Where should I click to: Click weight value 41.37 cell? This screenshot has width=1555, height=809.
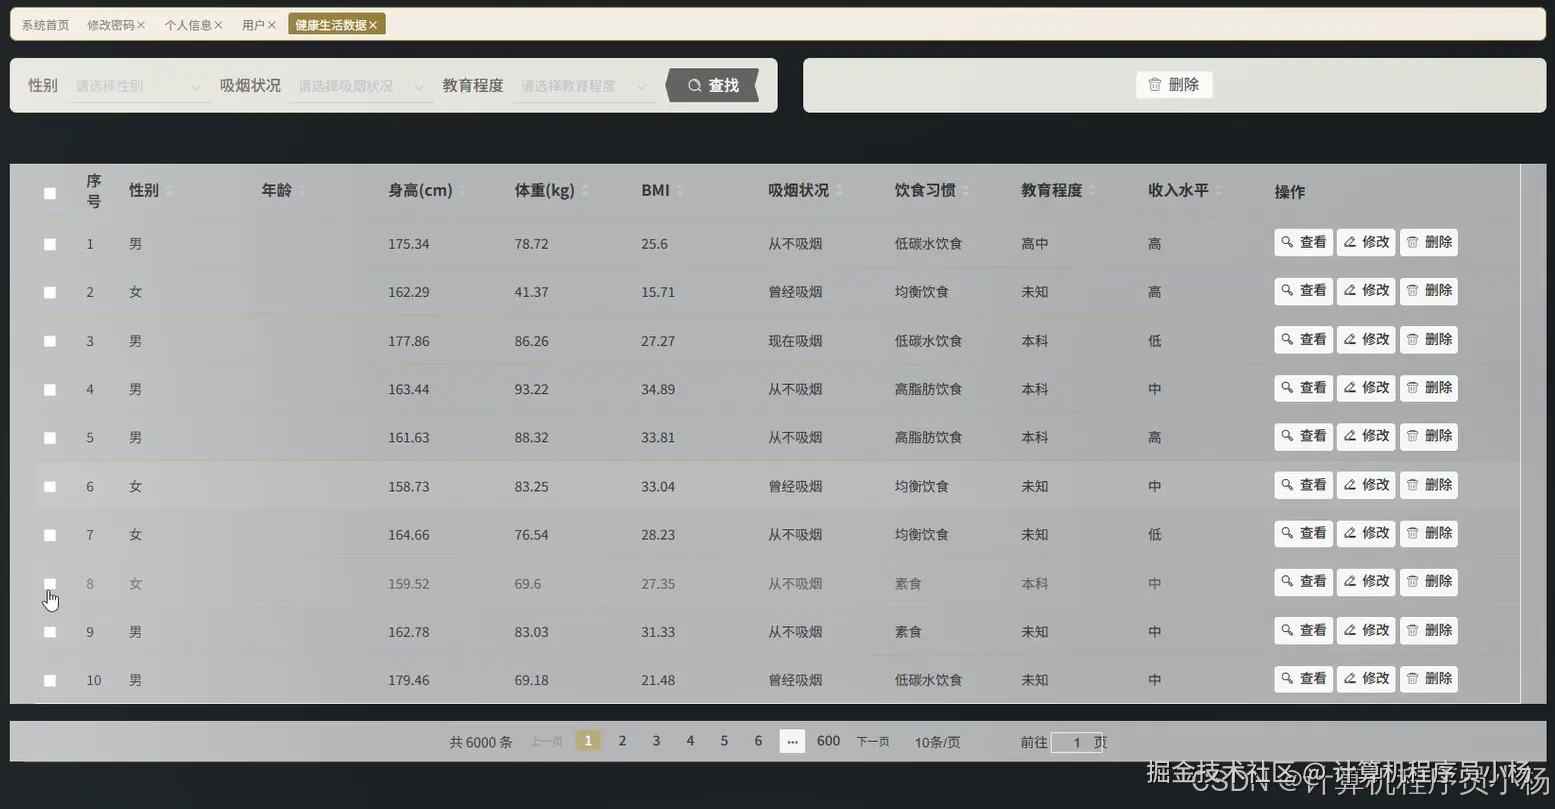532,293
